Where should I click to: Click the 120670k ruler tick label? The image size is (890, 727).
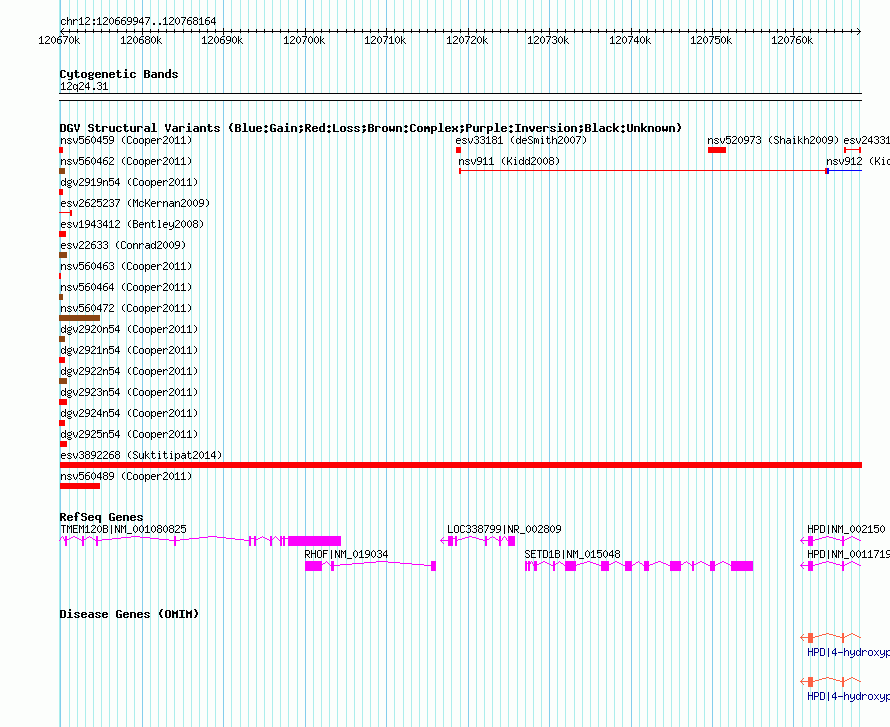59,40
